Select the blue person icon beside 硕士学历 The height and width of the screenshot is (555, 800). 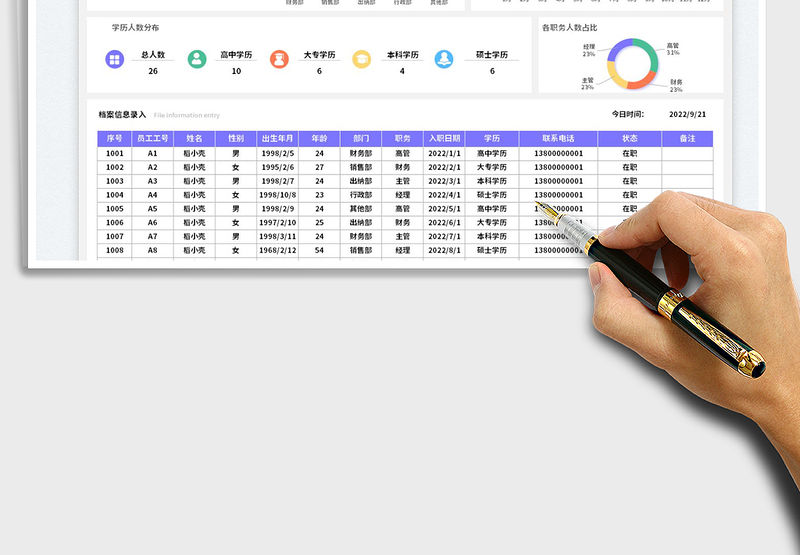[444, 60]
